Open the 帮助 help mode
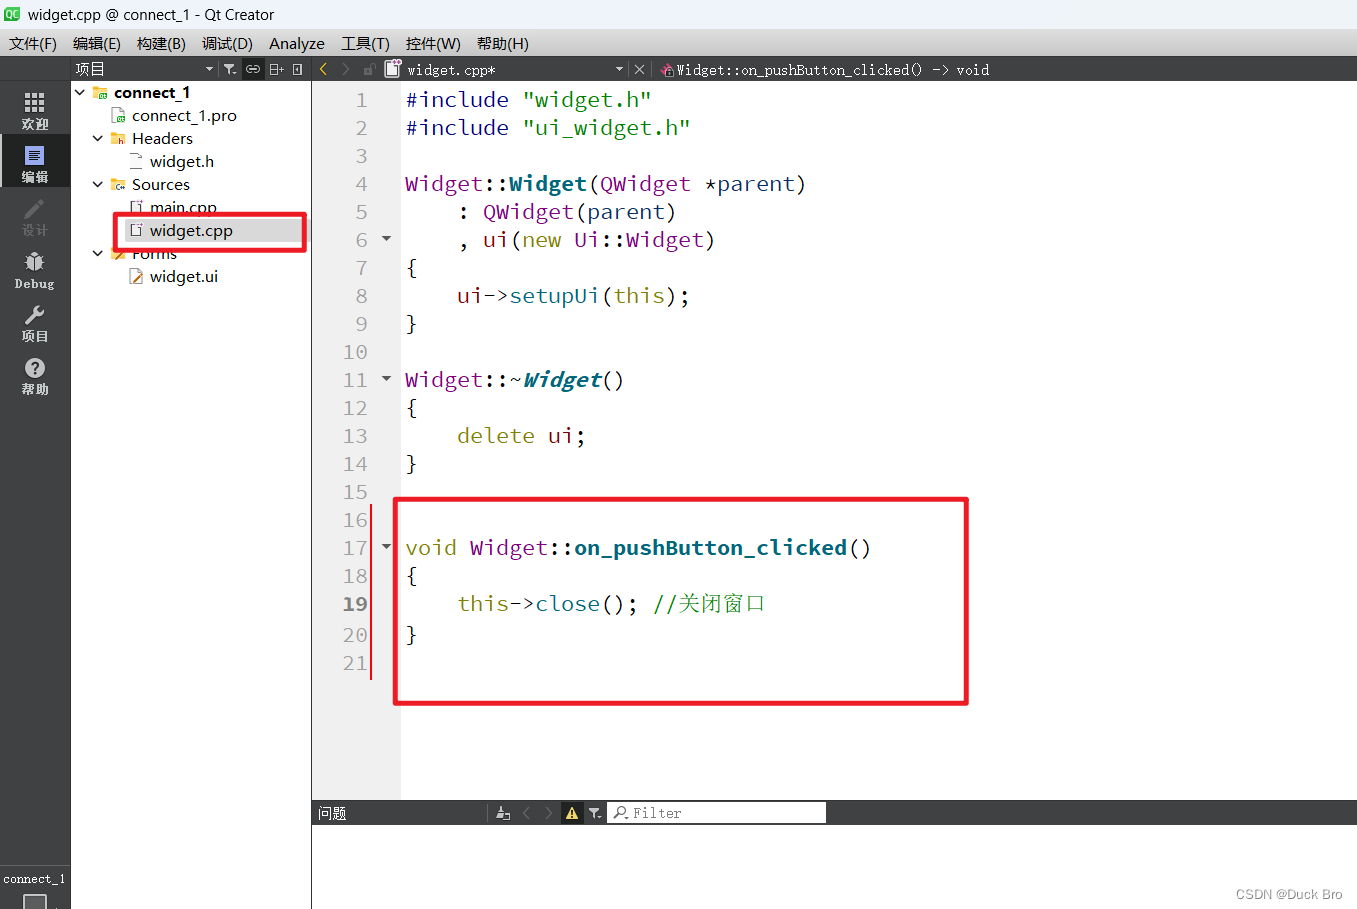Screen dimensions: 1357x909 click(35, 377)
